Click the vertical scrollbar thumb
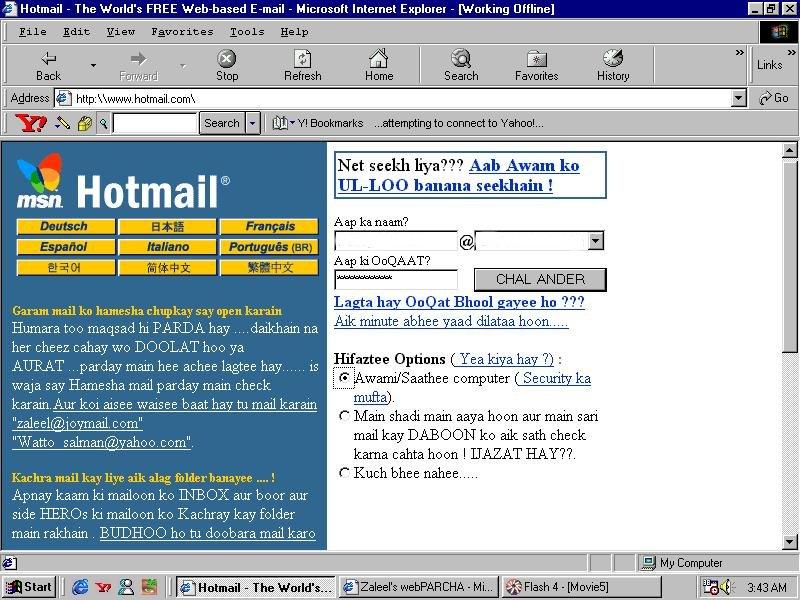800x600 pixels. (x=789, y=255)
